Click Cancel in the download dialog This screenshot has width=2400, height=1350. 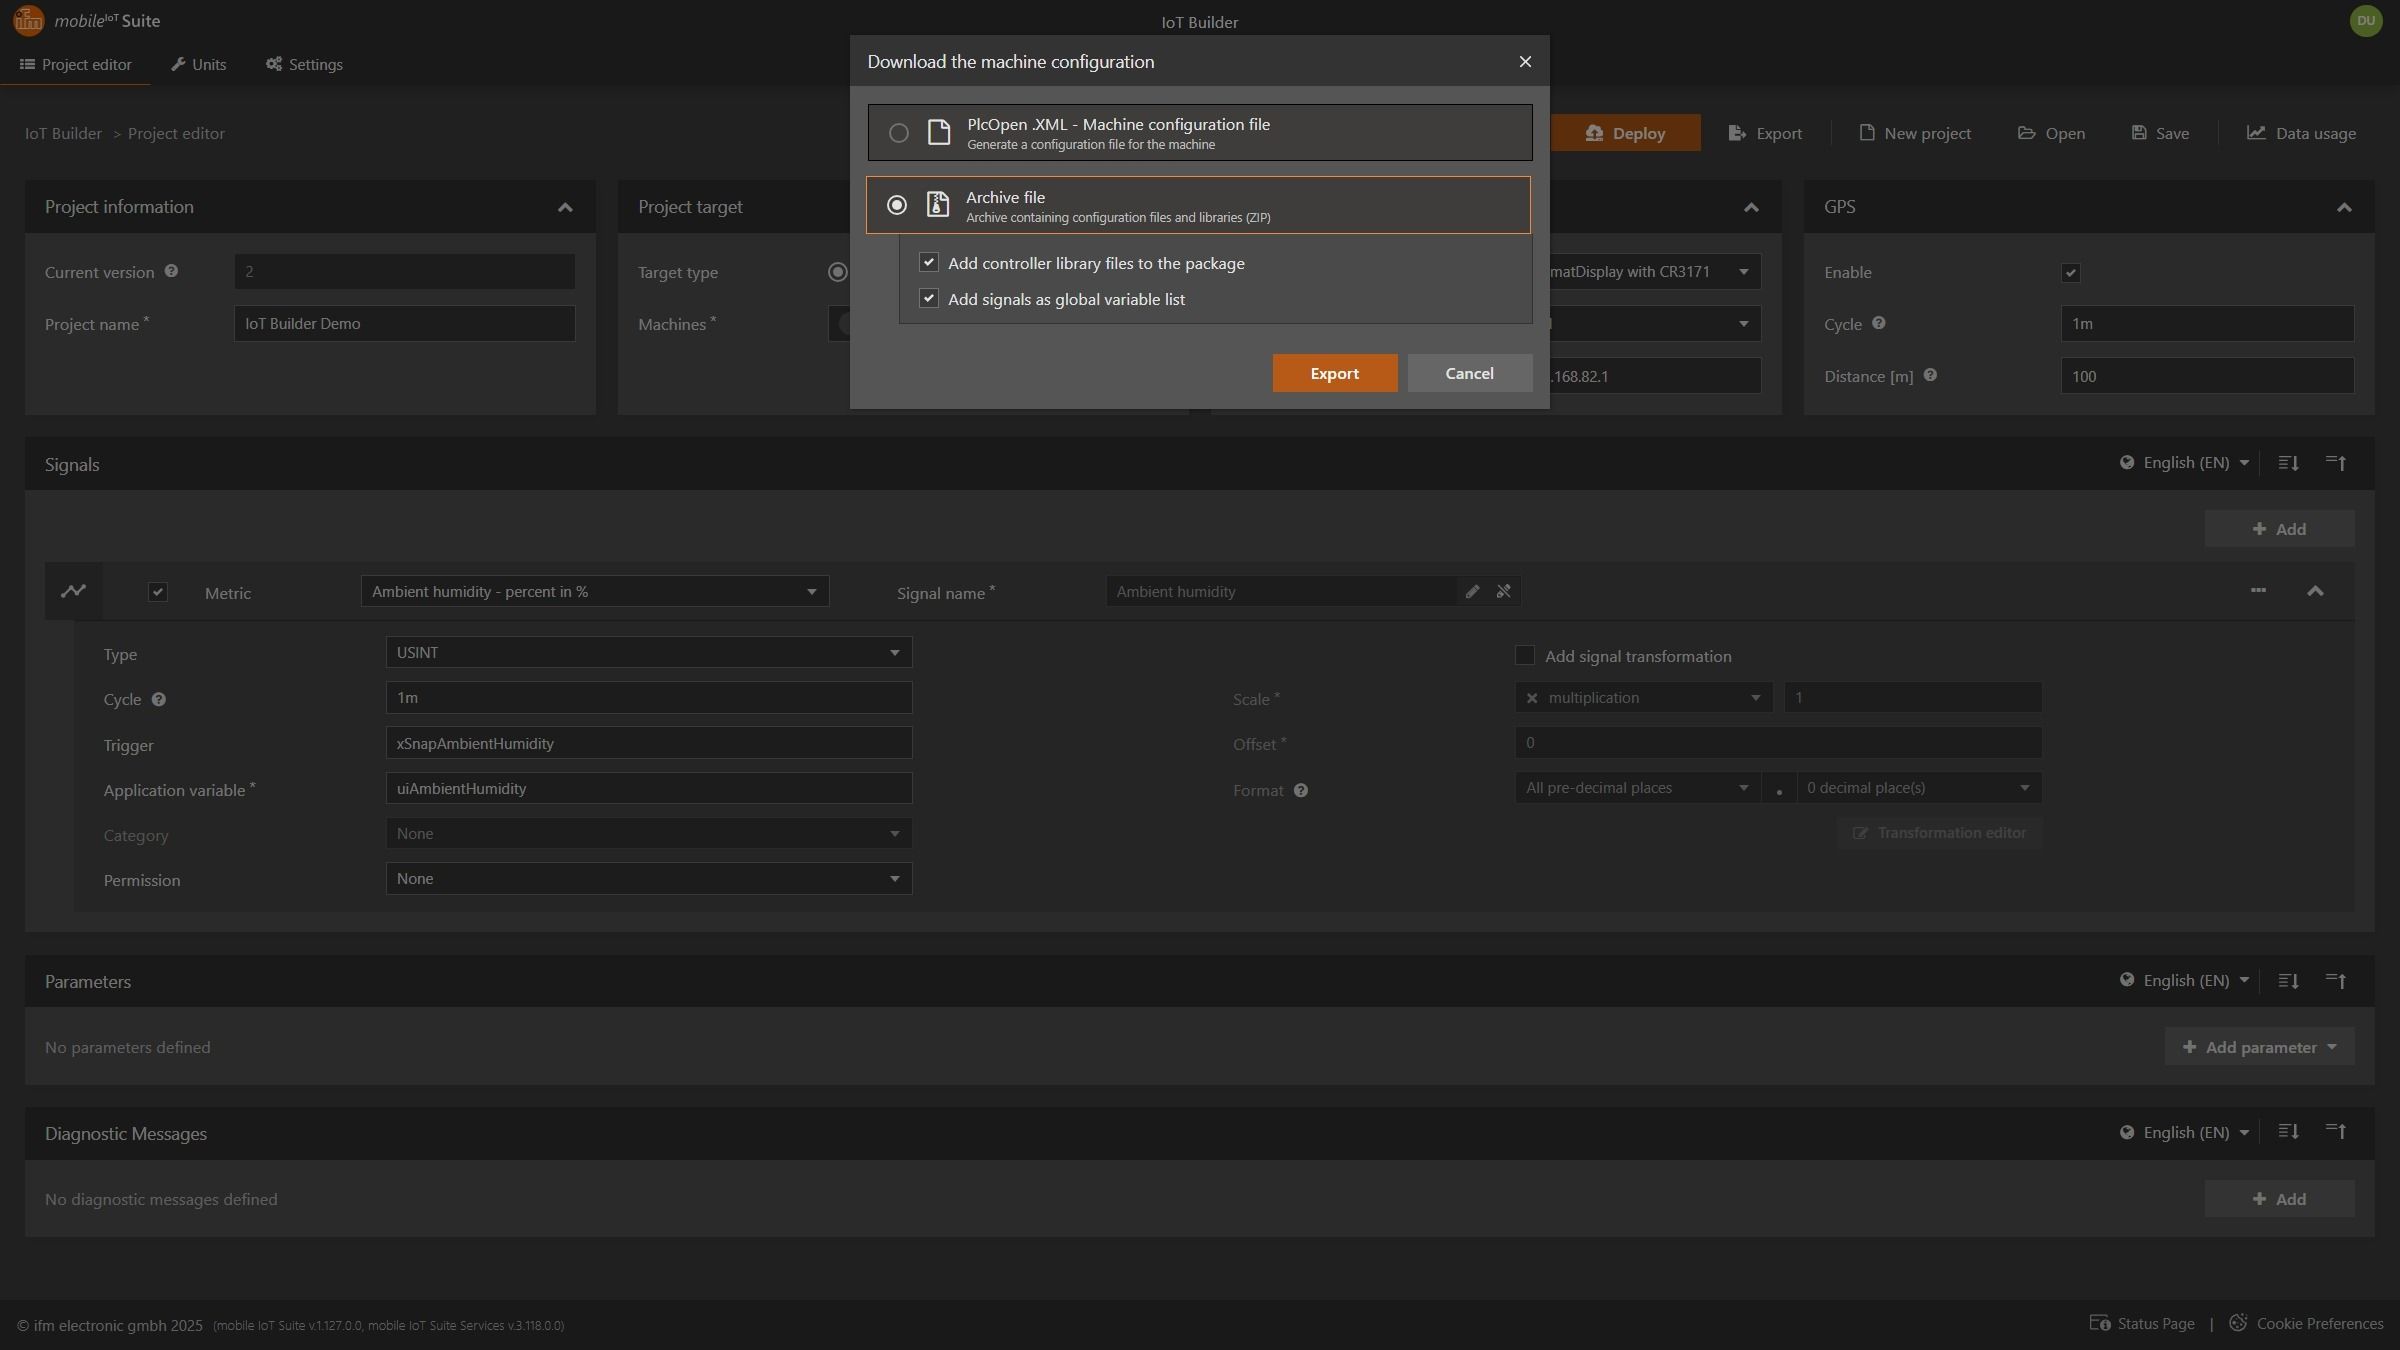click(x=1470, y=373)
